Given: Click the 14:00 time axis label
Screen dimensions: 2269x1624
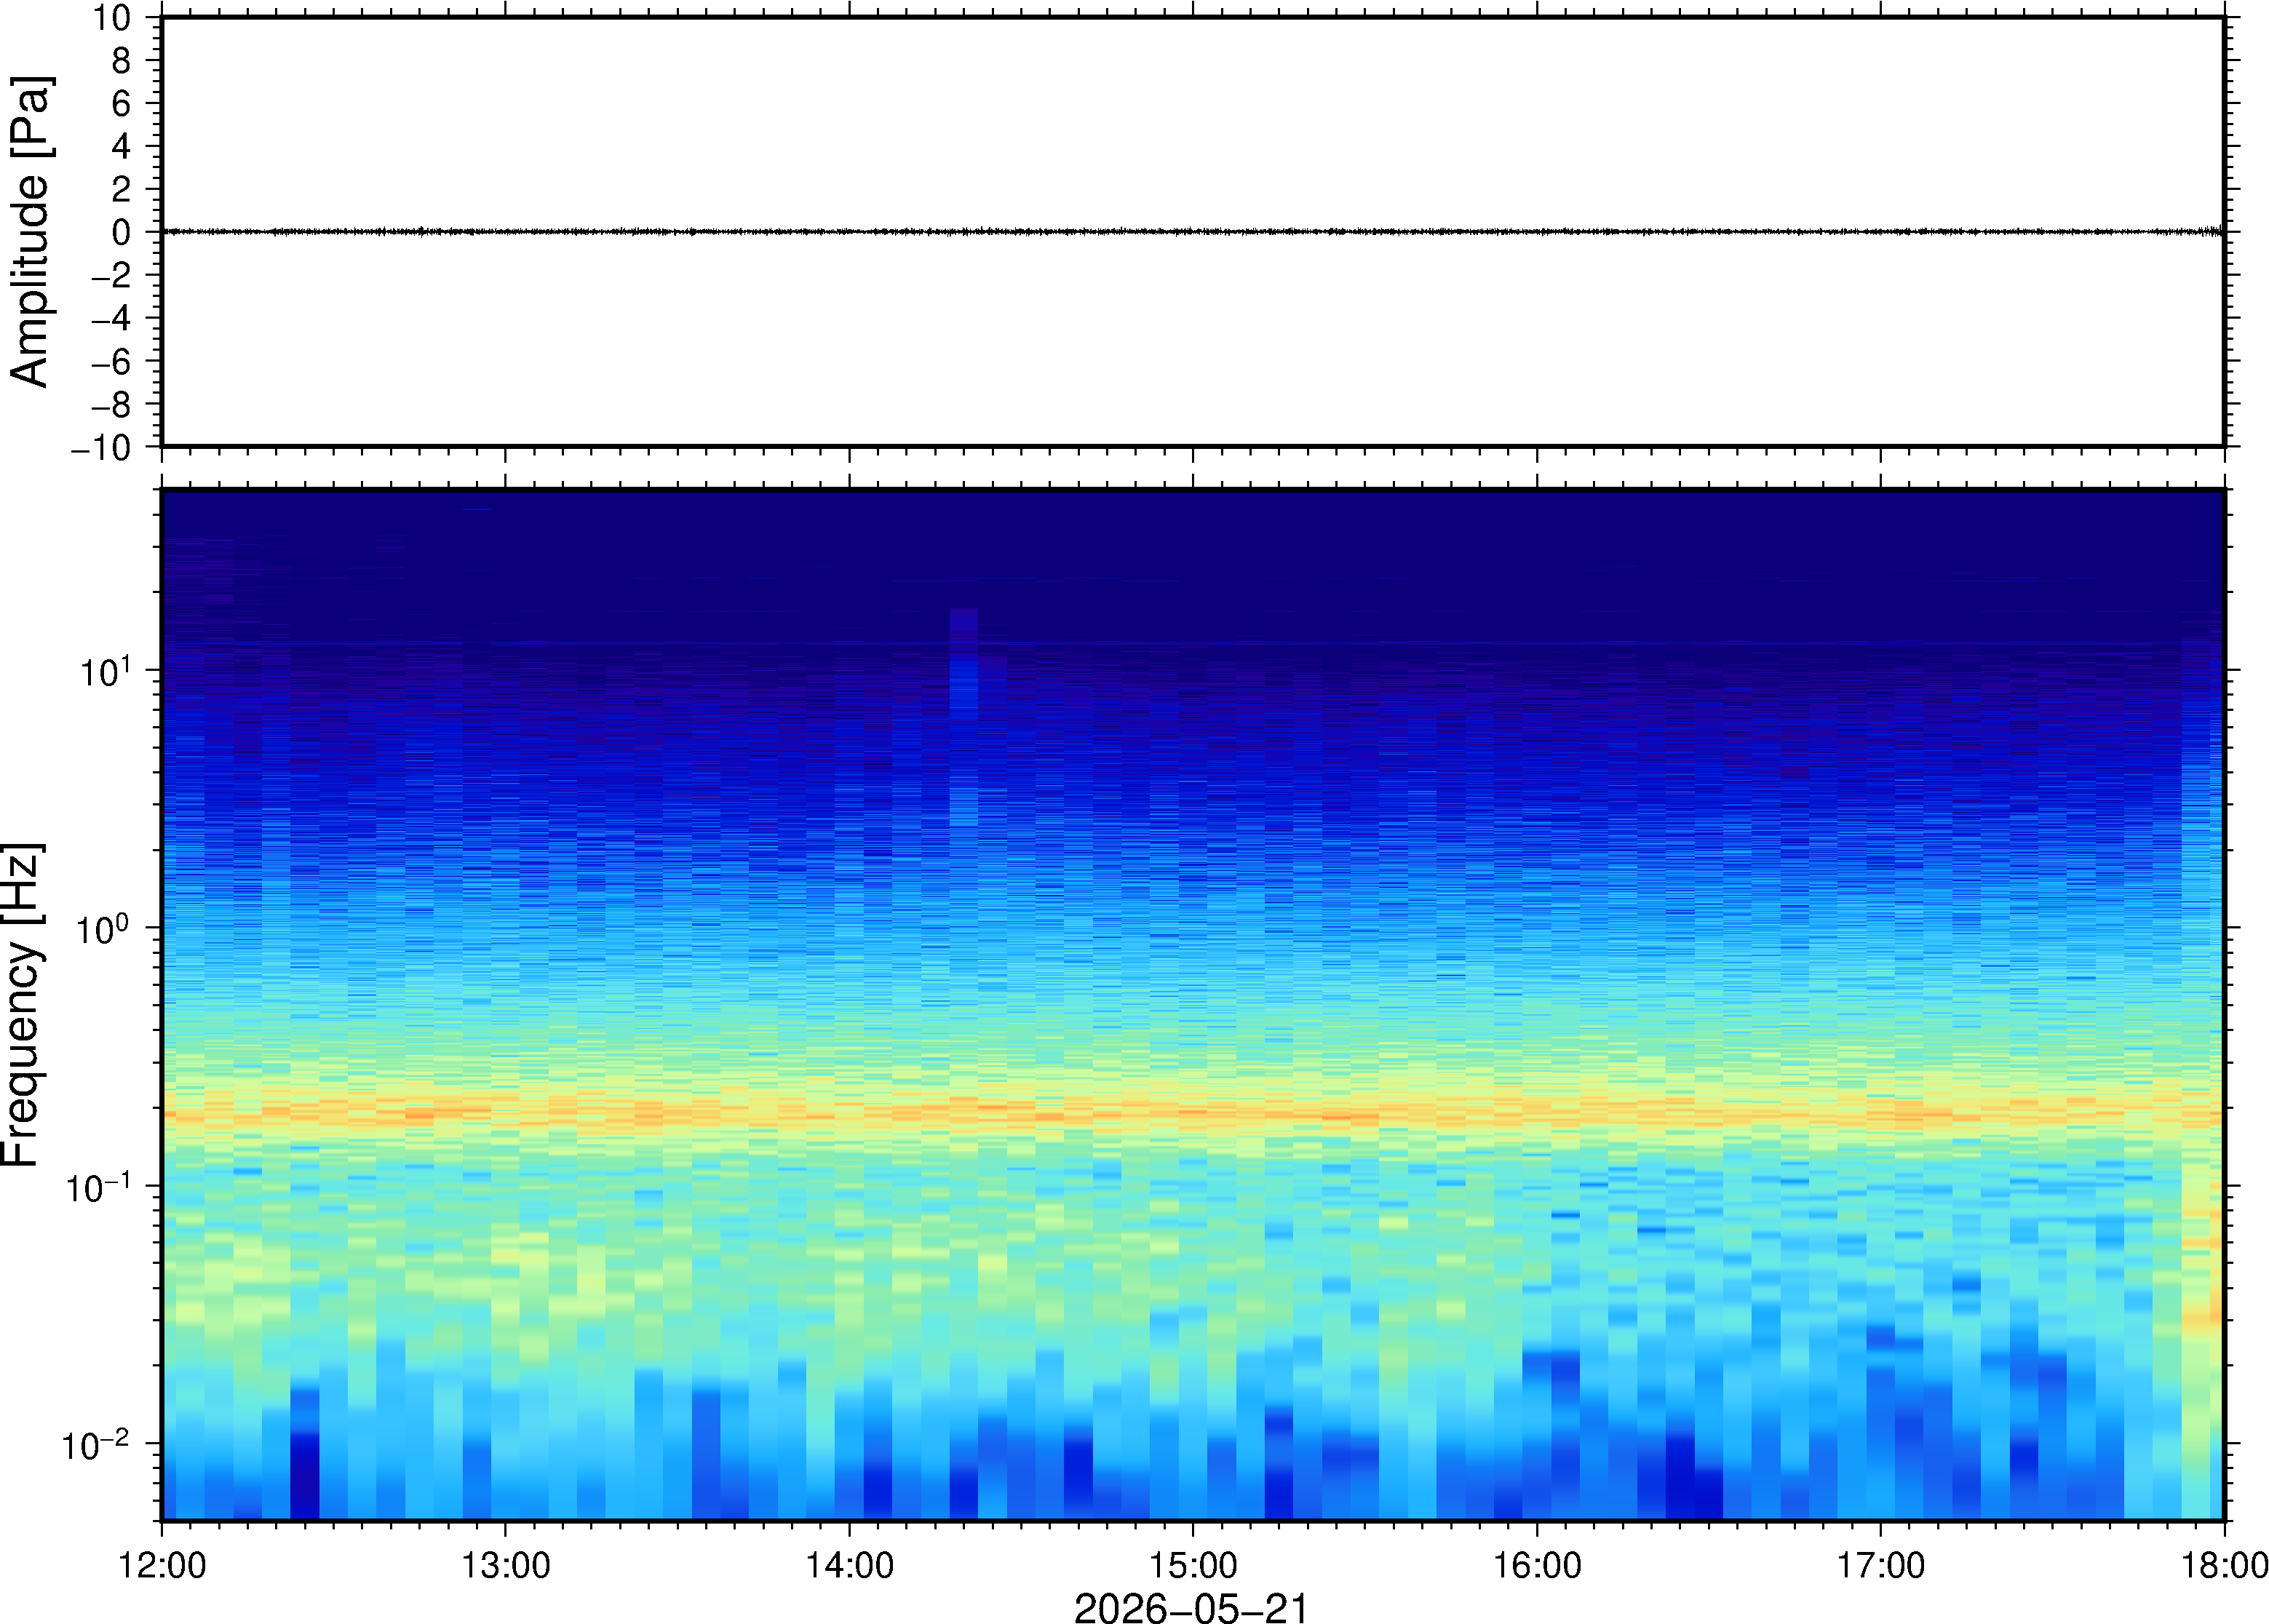Looking at the screenshot, I should tap(849, 1565).
